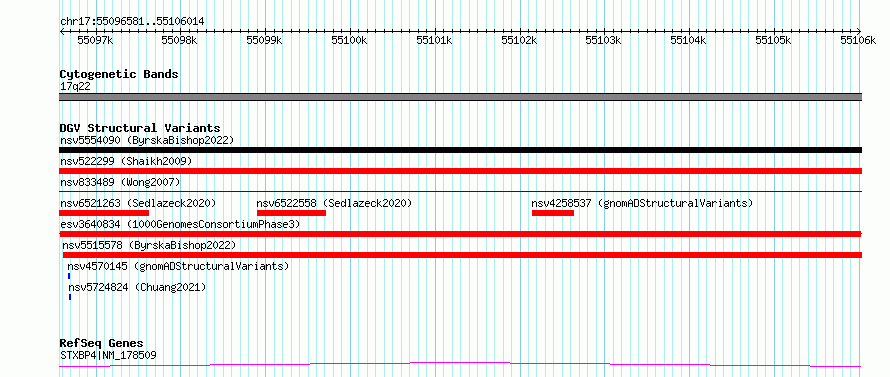The image size is (890, 377).
Task: Open the nsv6522558 (Sedlazeck2020) label
Action: pos(334,203)
